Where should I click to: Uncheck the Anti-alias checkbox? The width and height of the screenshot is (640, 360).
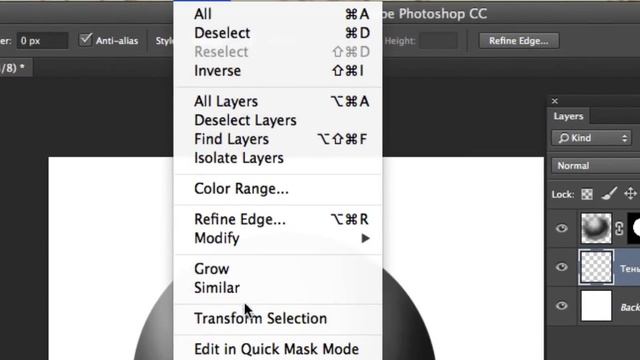(85, 40)
